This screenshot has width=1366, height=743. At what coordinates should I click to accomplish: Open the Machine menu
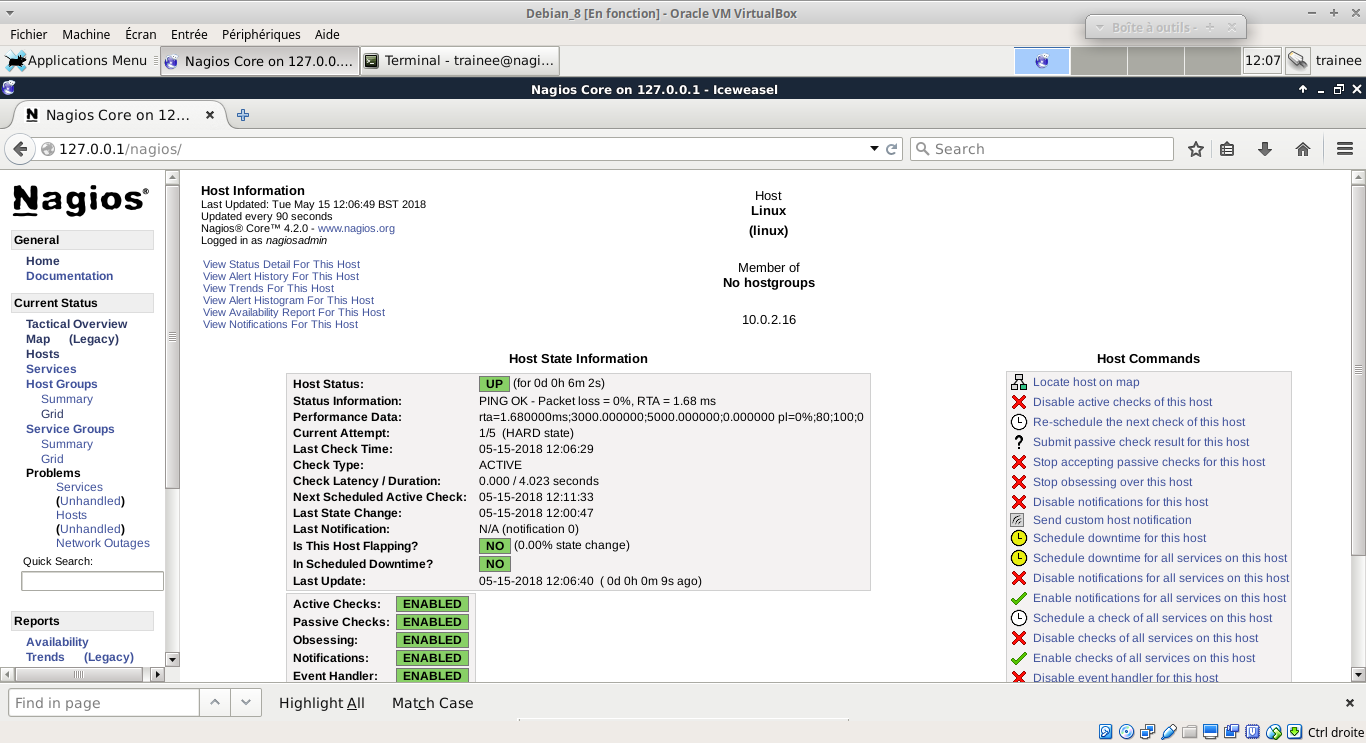tap(86, 34)
